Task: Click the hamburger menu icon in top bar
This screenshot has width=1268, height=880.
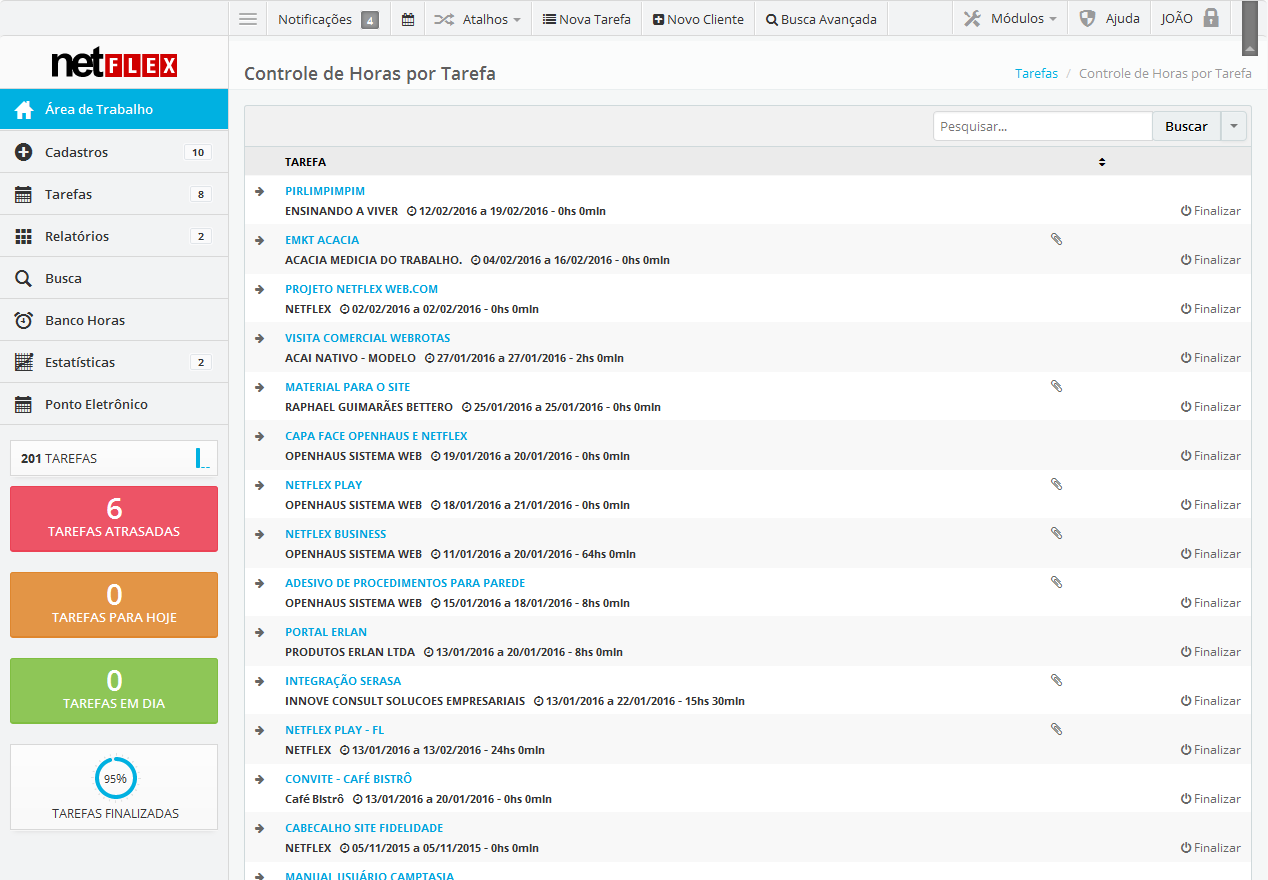Action: pos(248,19)
